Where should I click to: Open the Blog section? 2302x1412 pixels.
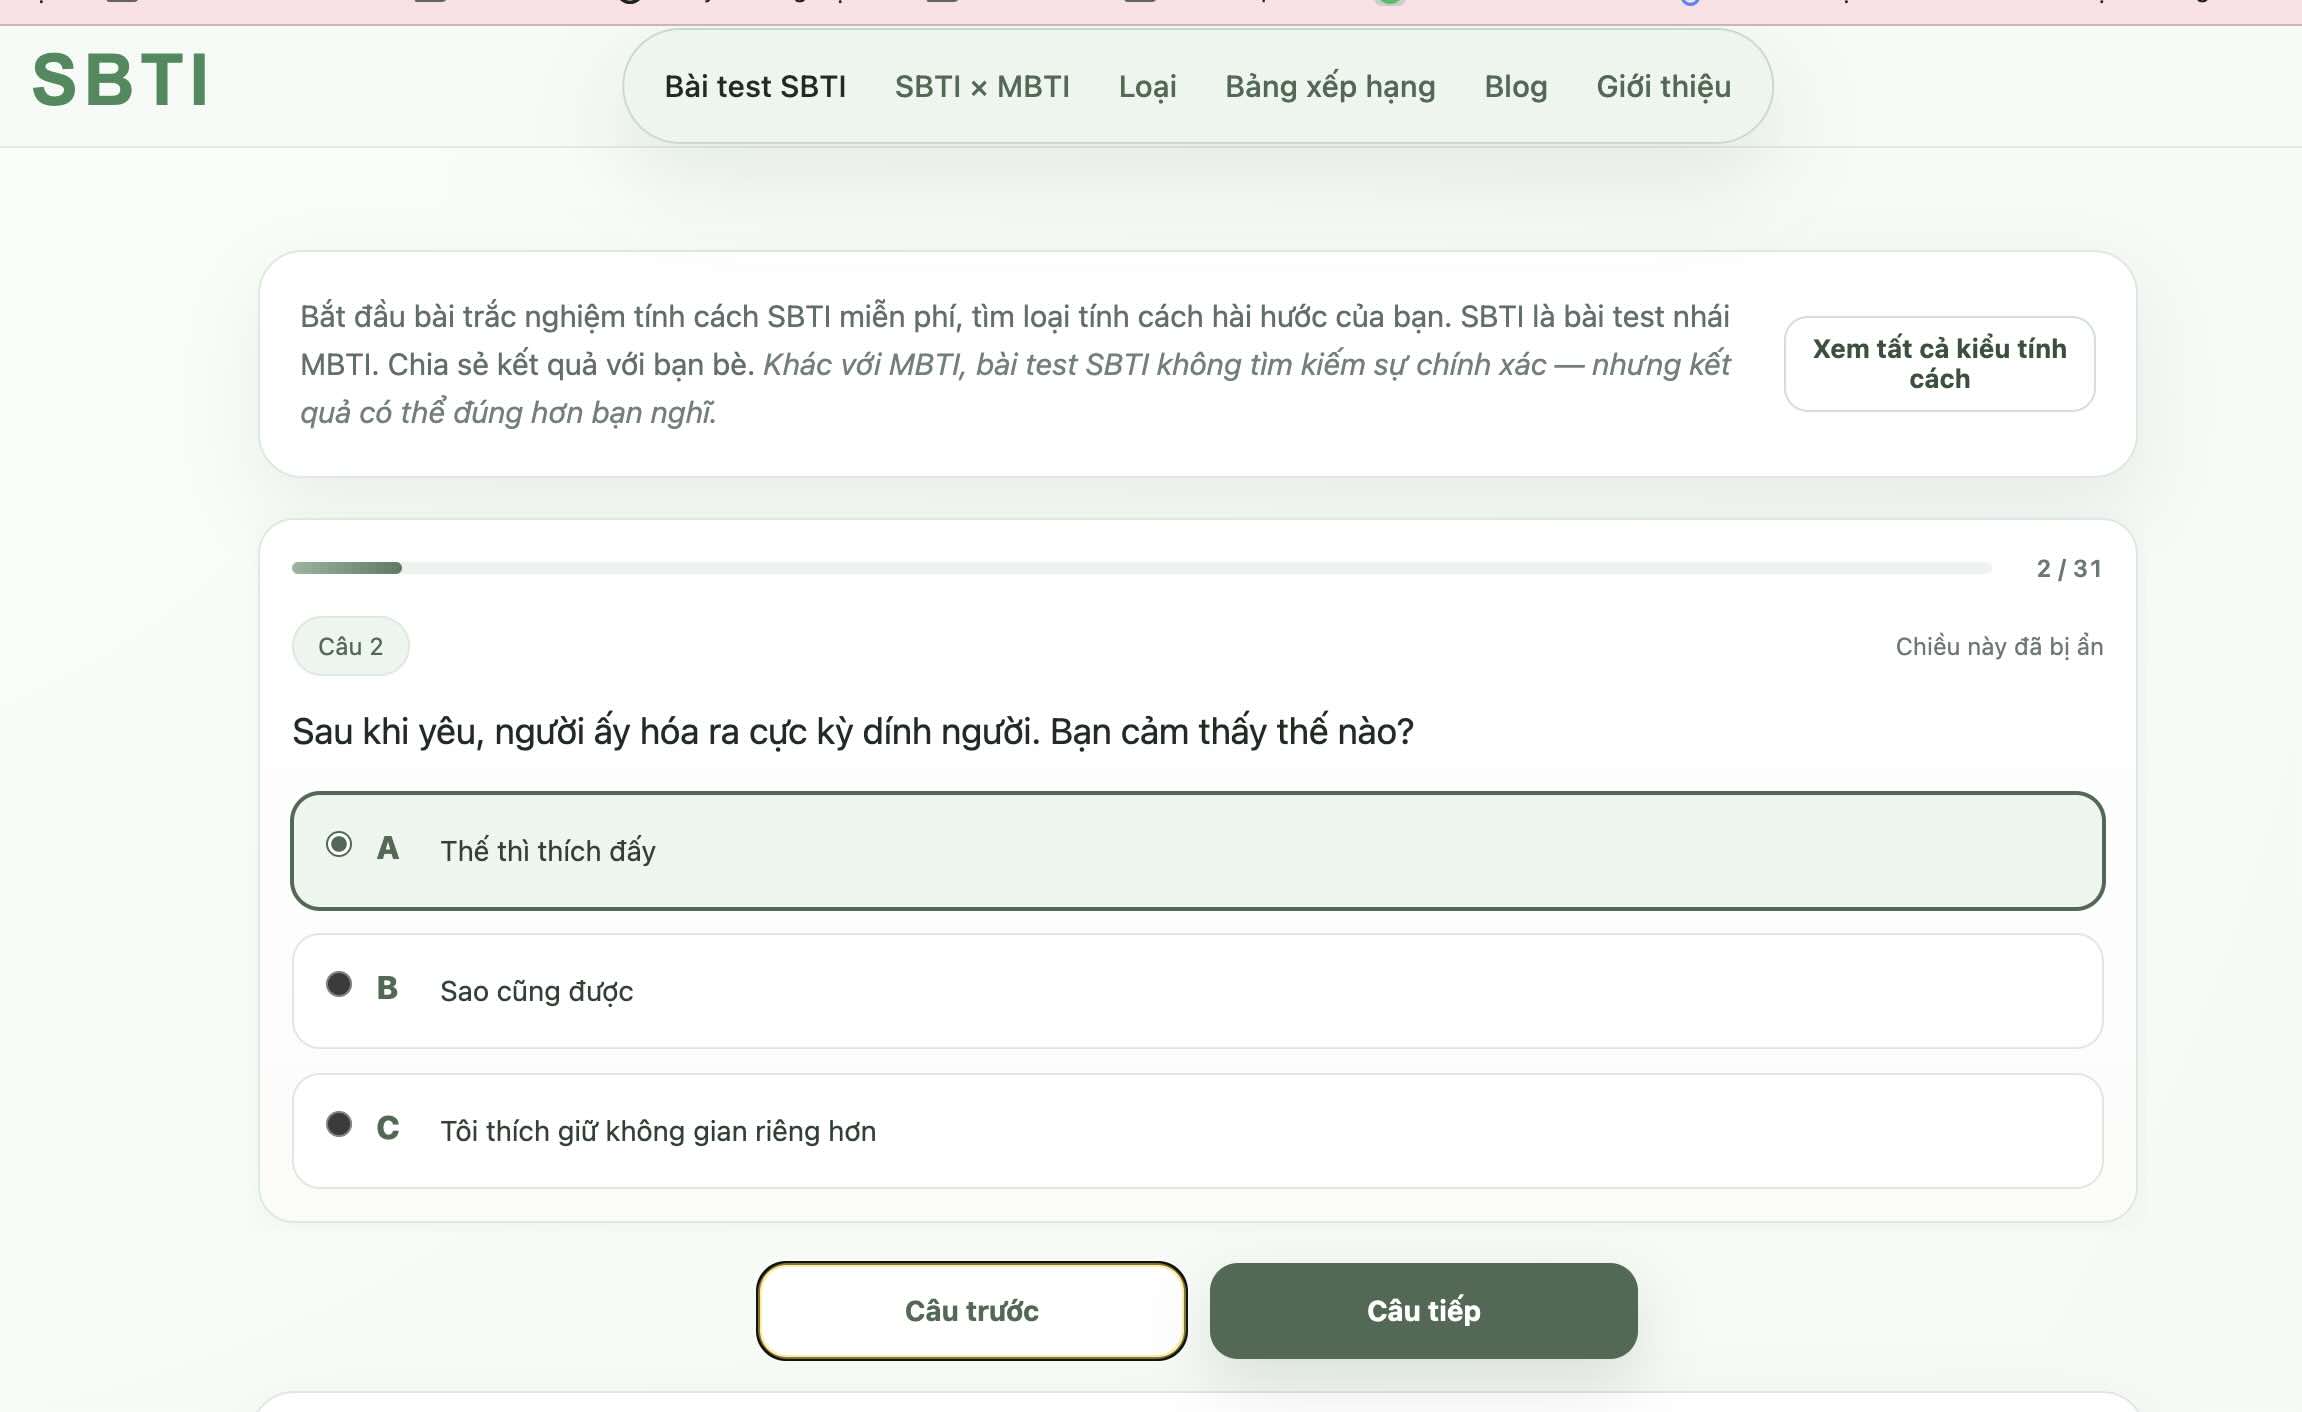[x=1515, y=86]
